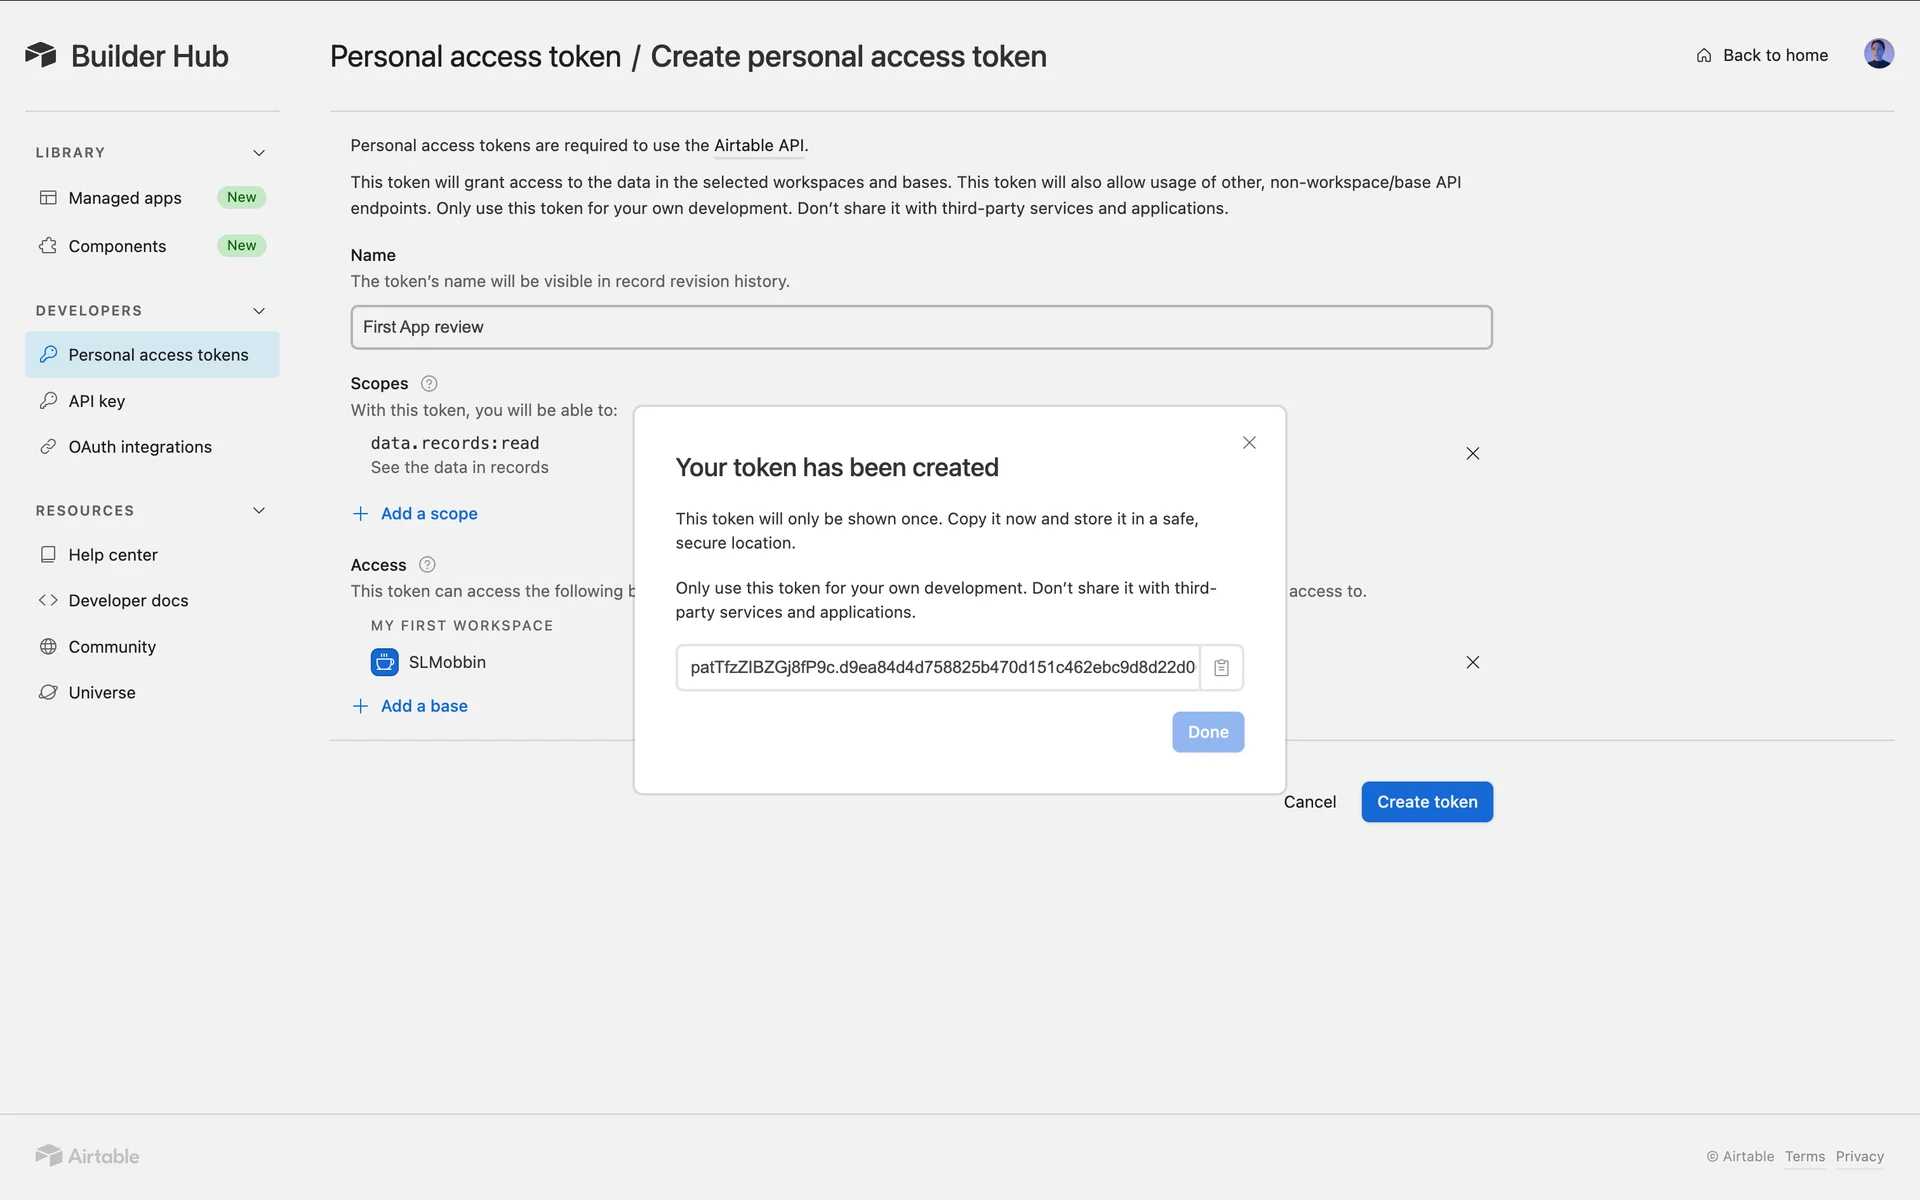Close the token created dialog

point(1249,443)
